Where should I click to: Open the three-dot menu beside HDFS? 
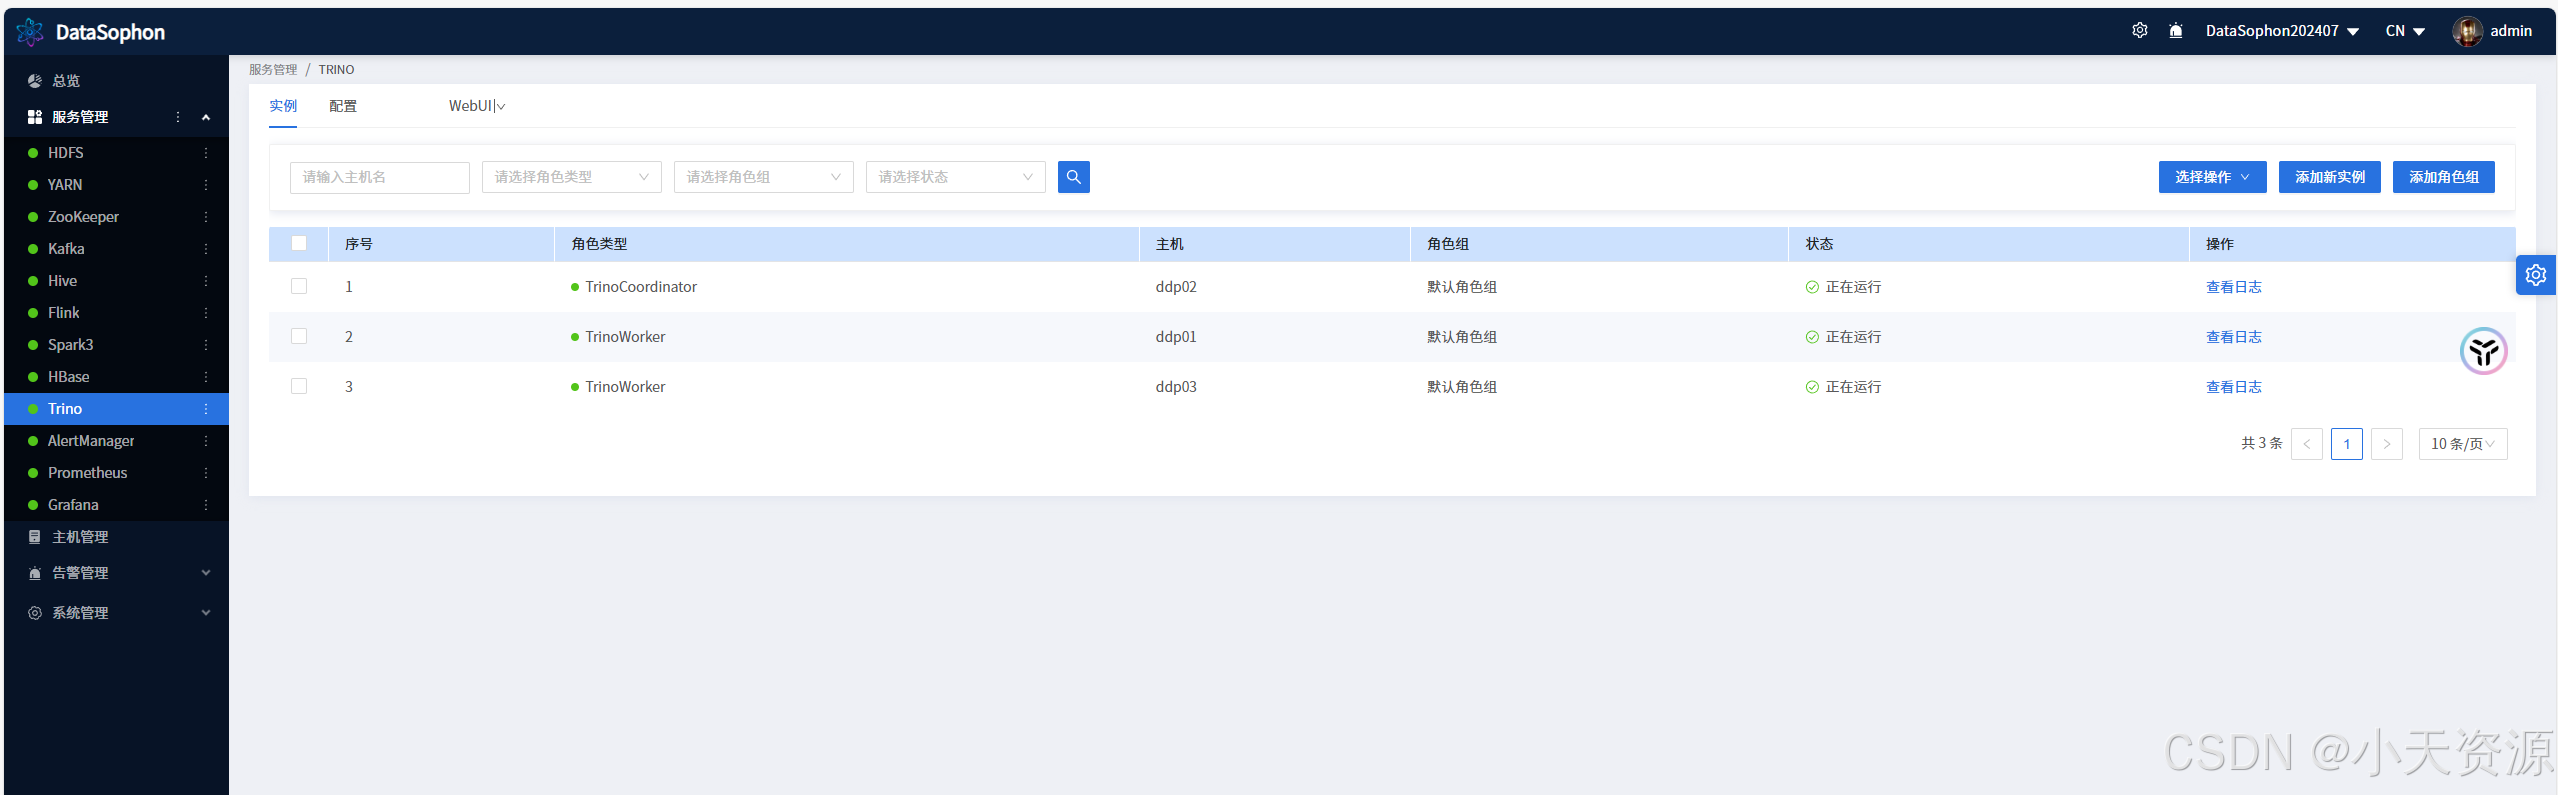[206, 153]
